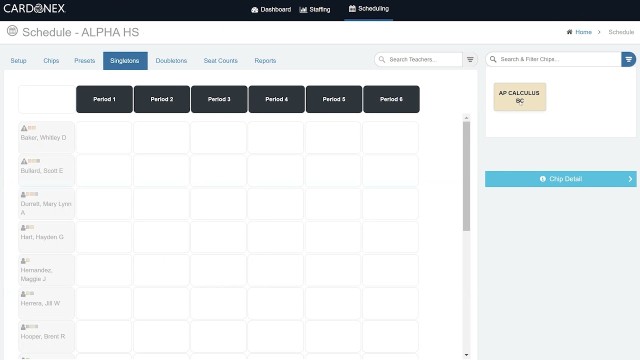Click Baker's Period 1 cell

[104, 138]
